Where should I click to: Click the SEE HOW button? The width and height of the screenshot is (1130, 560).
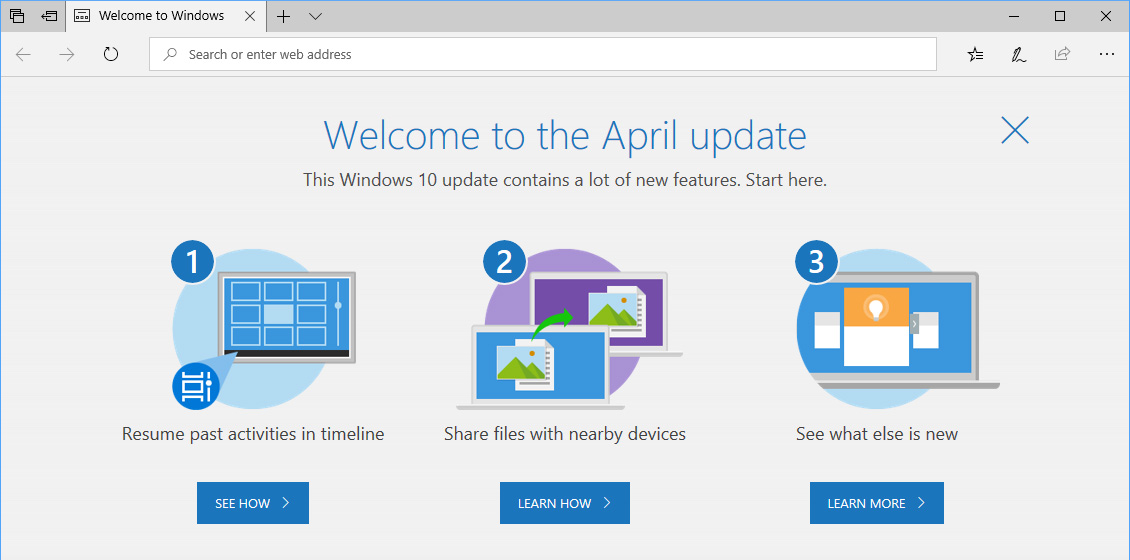tap(253, 503)
